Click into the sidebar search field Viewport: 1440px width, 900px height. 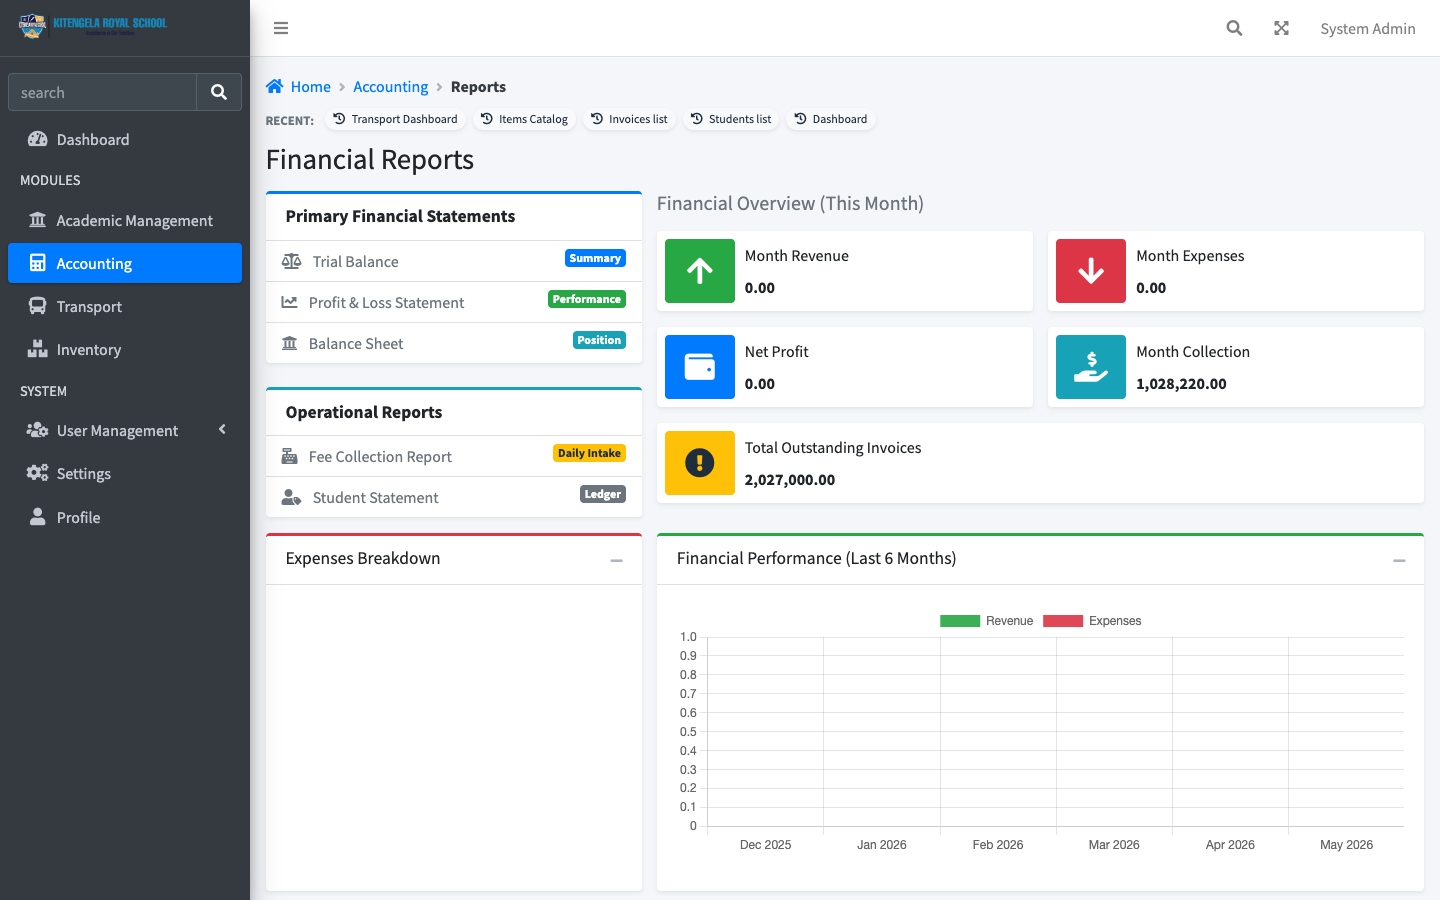point(102,92)
